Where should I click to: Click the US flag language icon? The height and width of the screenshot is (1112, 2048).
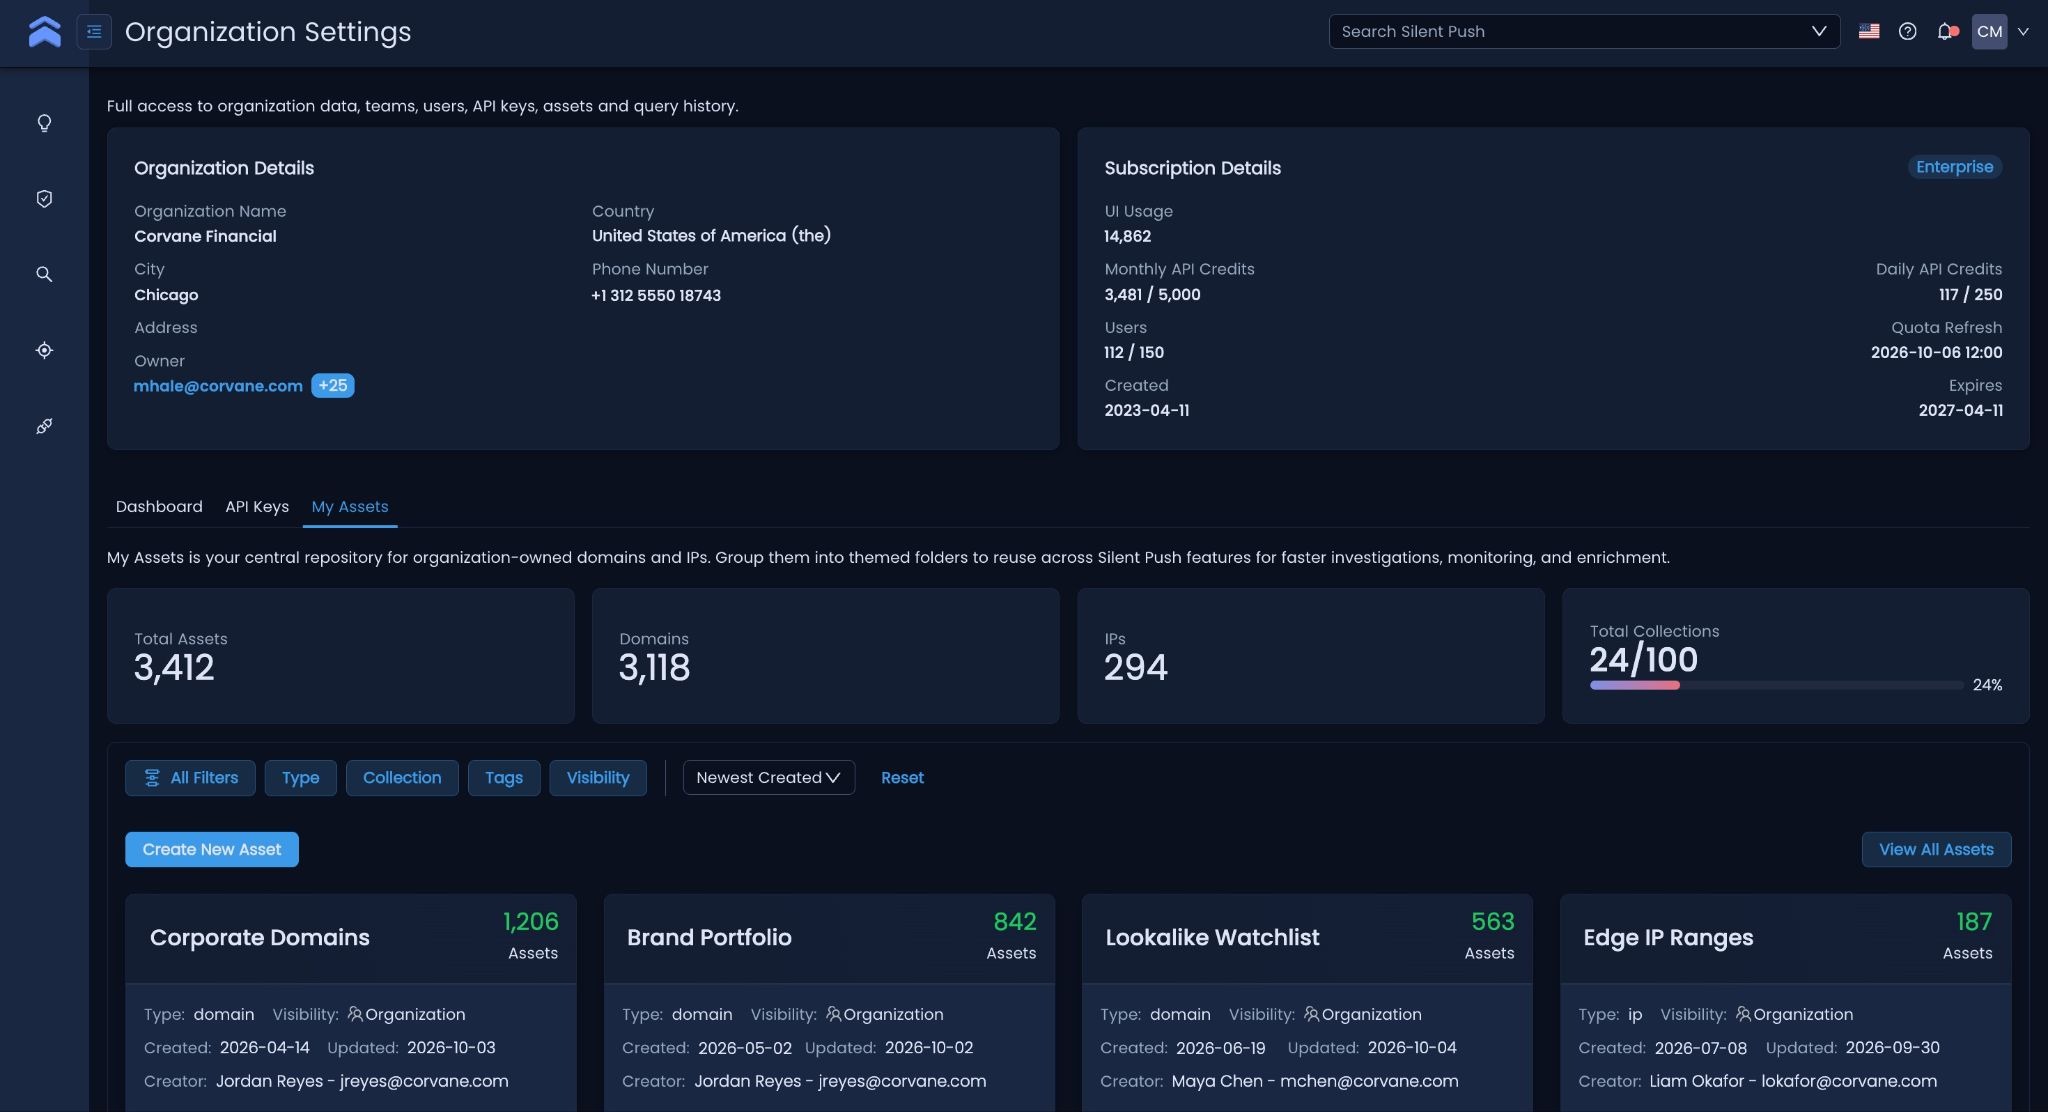[x=1869, y=31]
